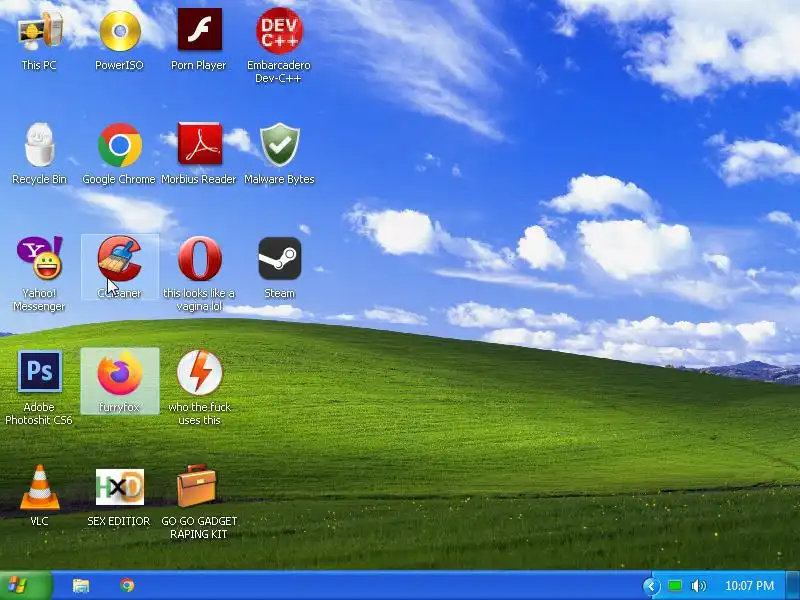800x600 pixels.
Task: Launch Chrome from the taskbar
Action: 128,585
